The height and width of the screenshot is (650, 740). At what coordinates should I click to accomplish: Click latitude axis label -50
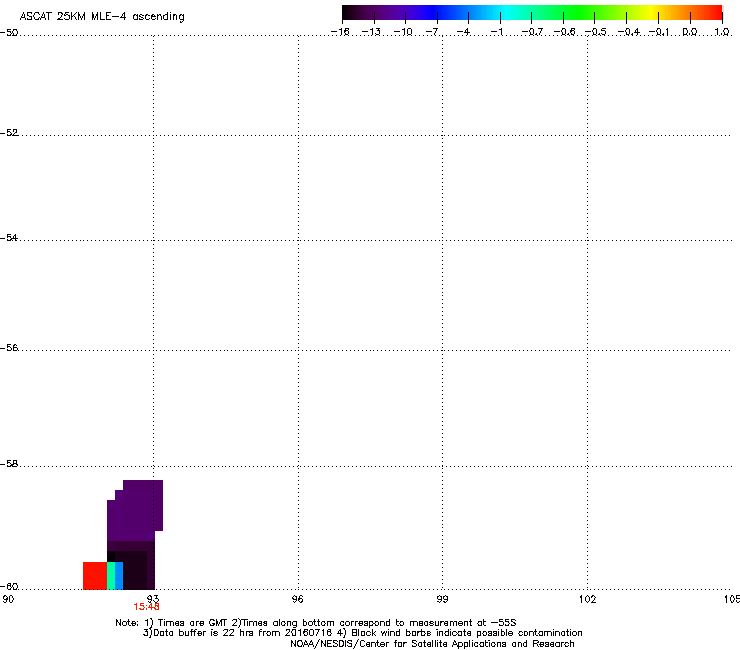click(x=9, y=33)
